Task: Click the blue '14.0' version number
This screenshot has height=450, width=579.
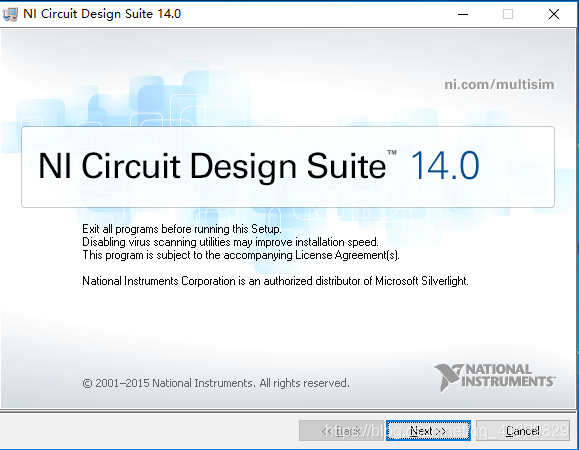Action: pyautogui.click(x=445, y=166)
